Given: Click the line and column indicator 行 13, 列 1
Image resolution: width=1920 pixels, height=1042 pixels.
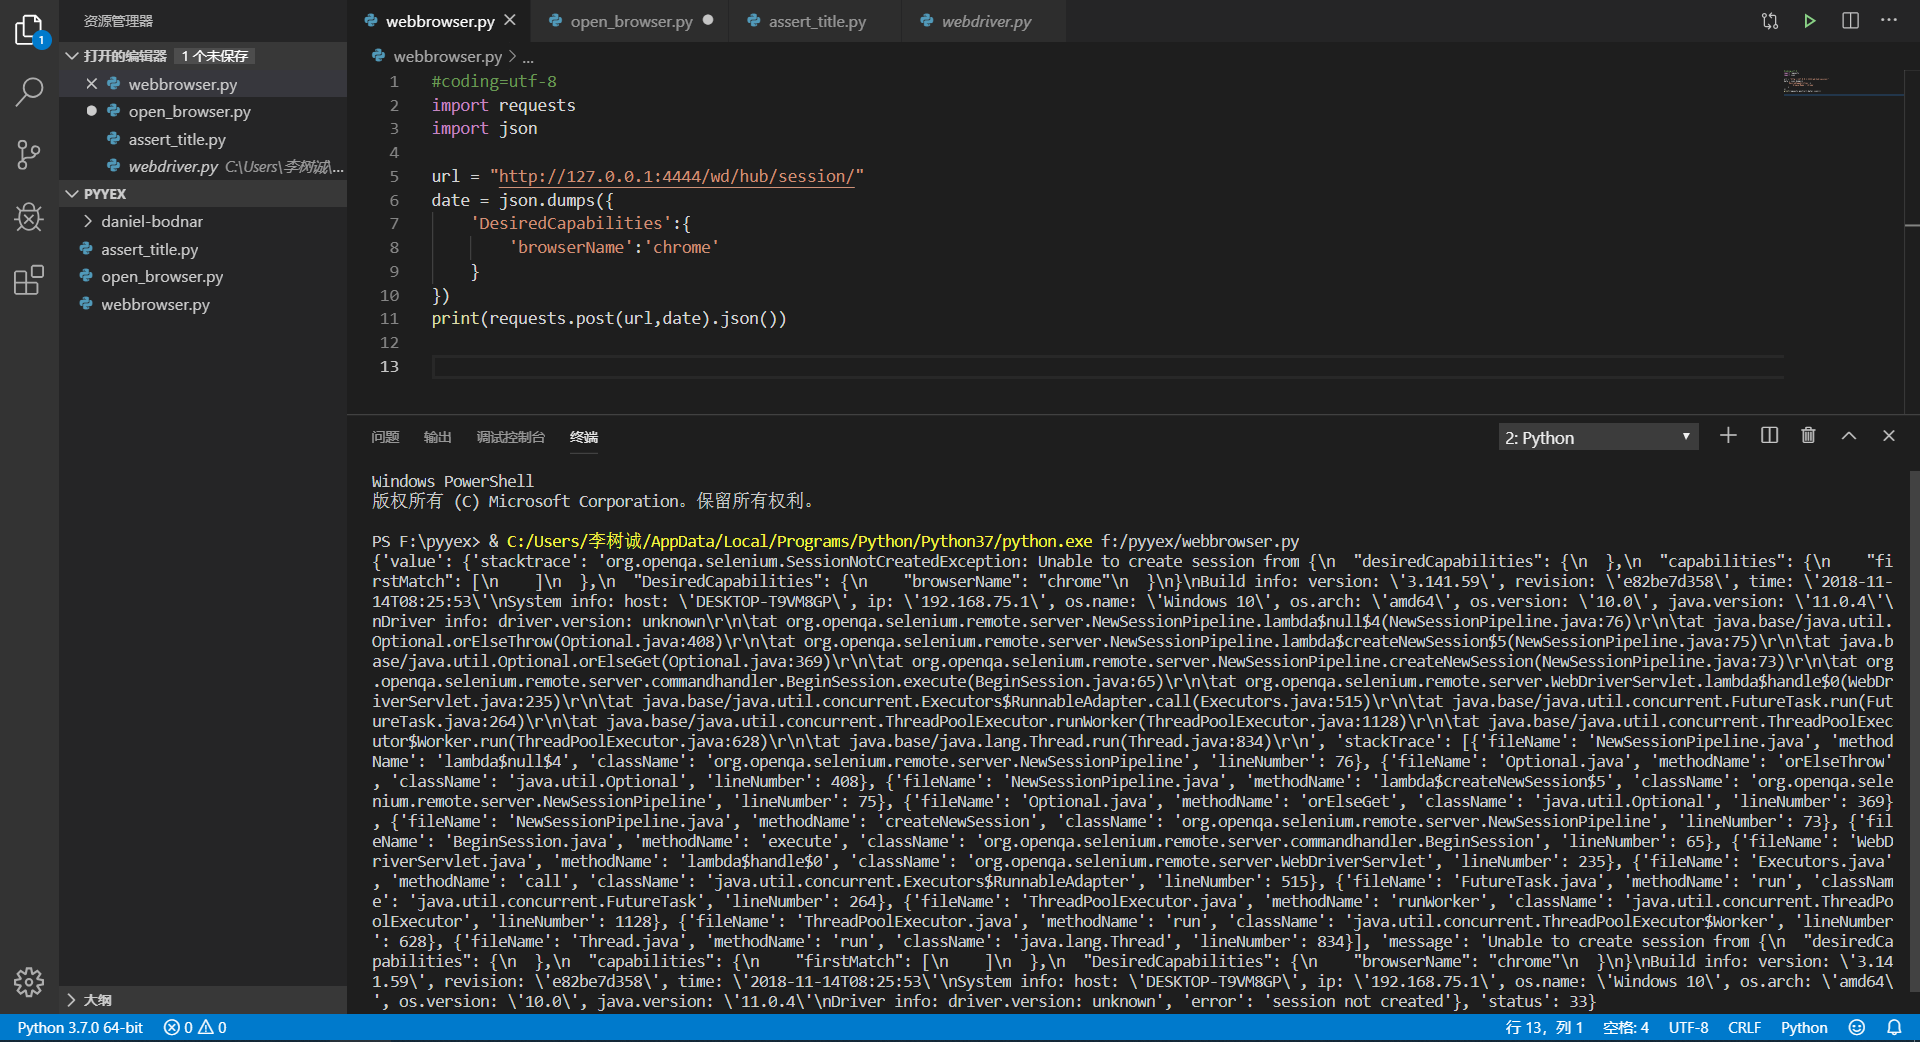Looking at the screenshot, I should pos(1543,1027).
